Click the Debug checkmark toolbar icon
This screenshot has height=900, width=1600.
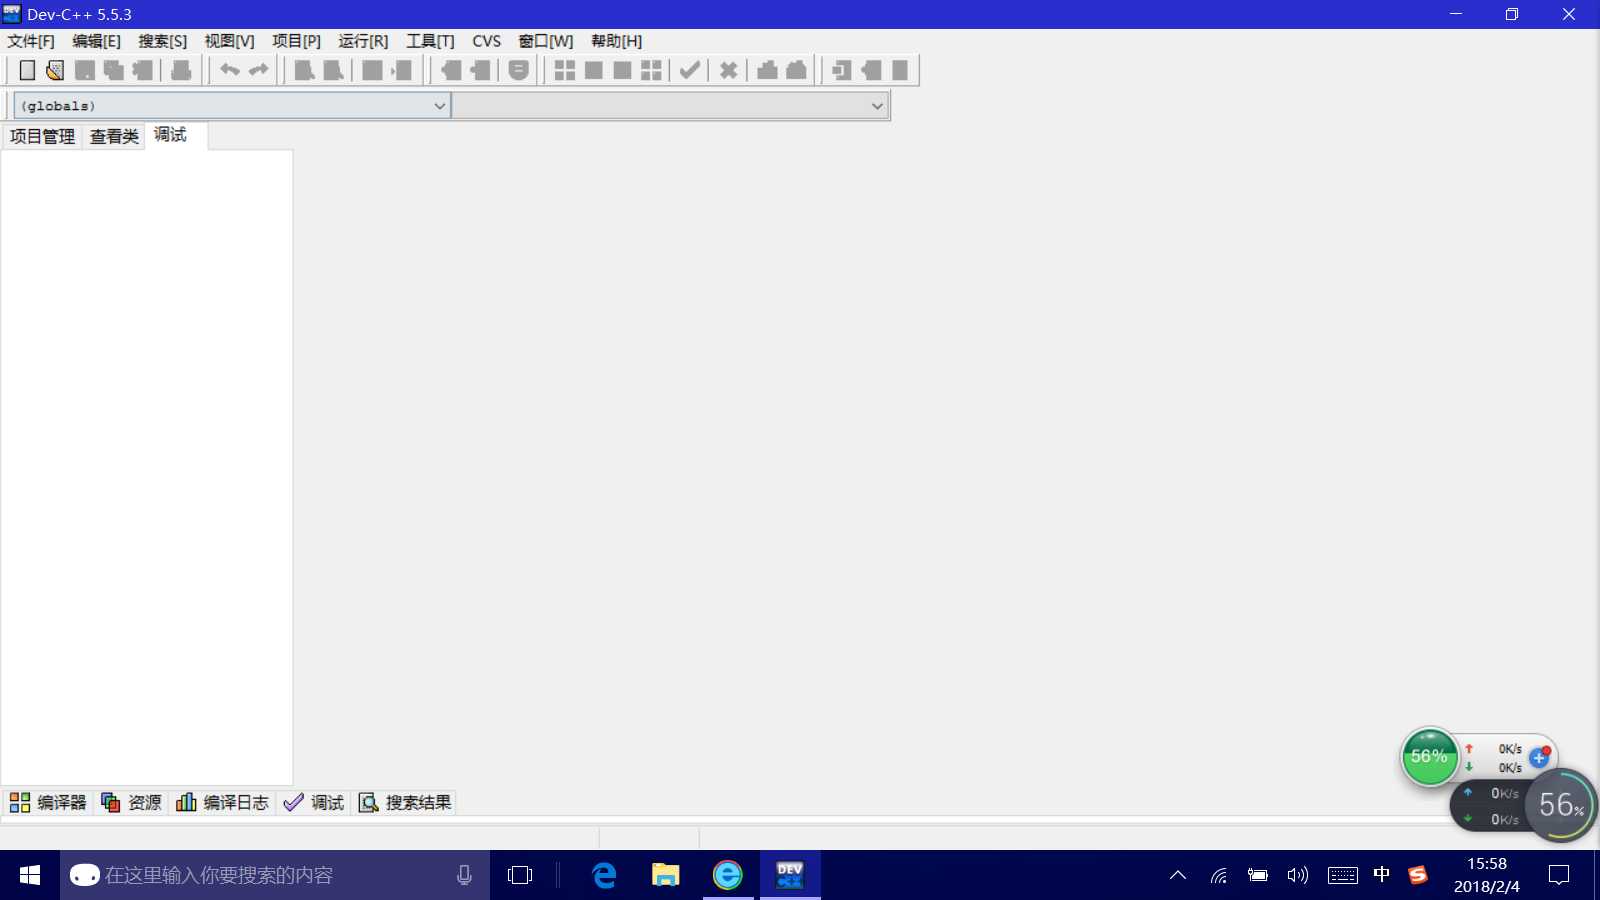pyautogui.click(x=690, y=70)
